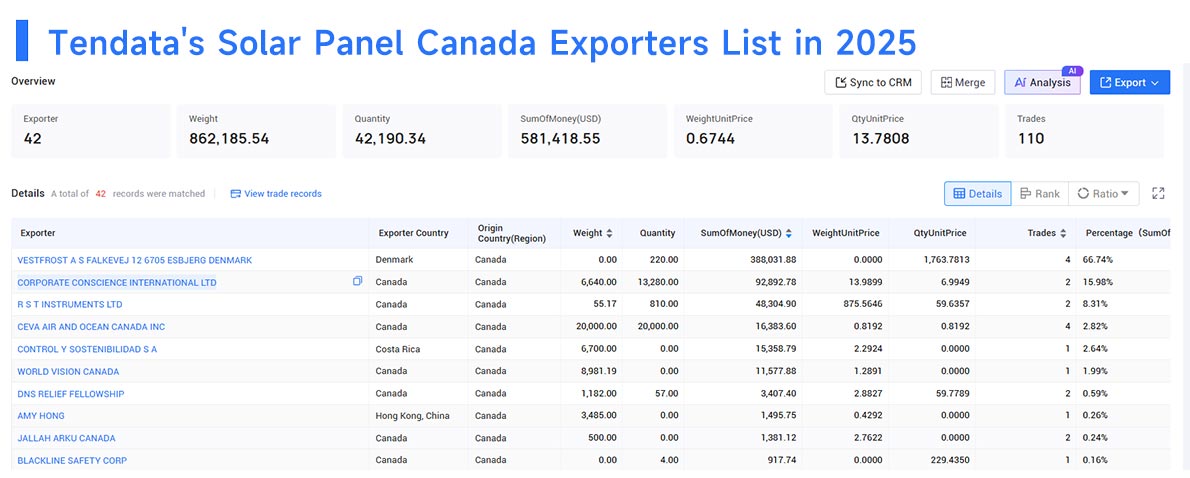Click the Quantity summary card 42,190.34
1190x478 pixels.
(421, 131)
